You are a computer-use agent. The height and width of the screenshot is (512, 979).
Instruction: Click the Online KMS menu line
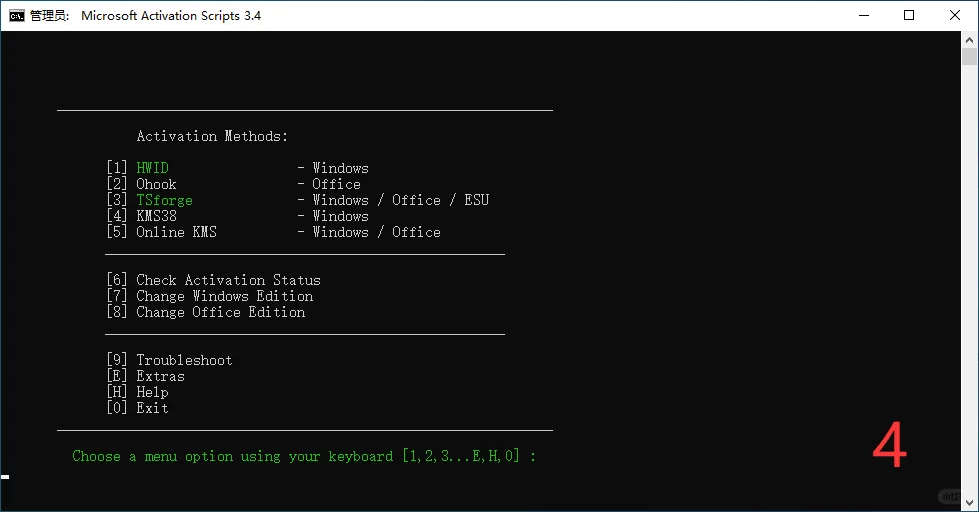point(176,232)
